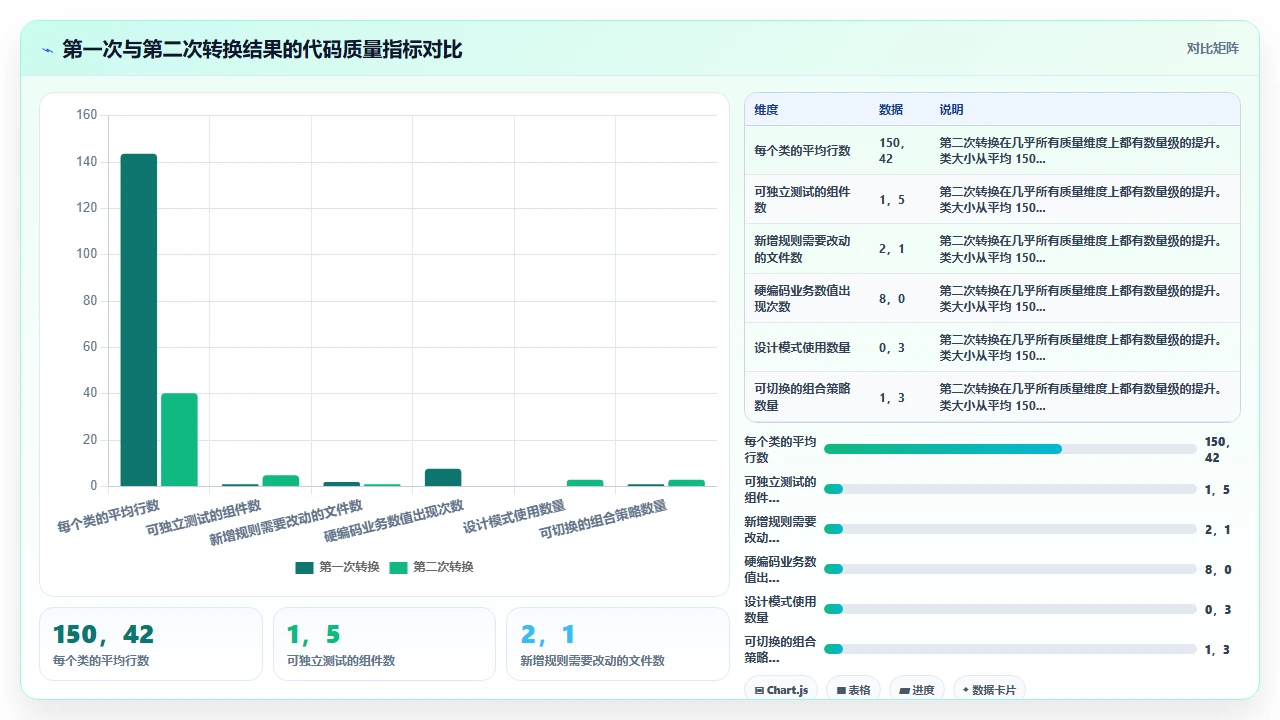Open the 2, 1 新增规则需要改动的文件数 card
Image resolution: width=1280 pixels, height=720 pixels.
click(618, 644)
